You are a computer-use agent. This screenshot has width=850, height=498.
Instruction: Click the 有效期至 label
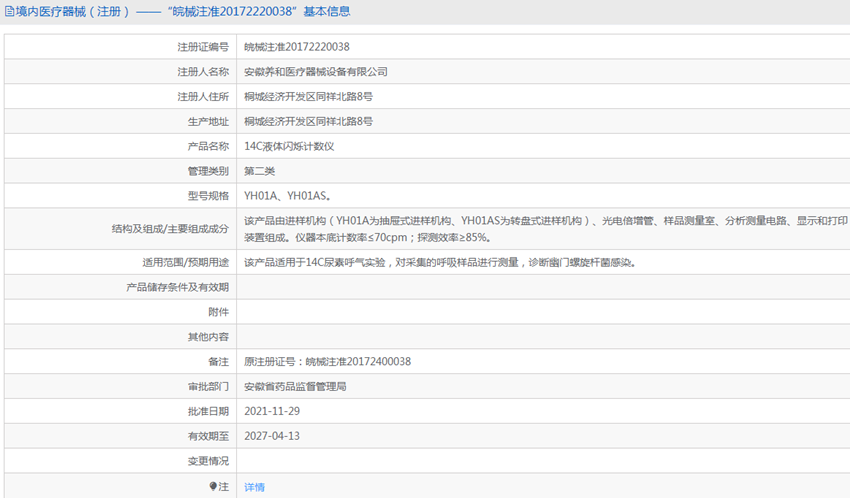point(208,436)
